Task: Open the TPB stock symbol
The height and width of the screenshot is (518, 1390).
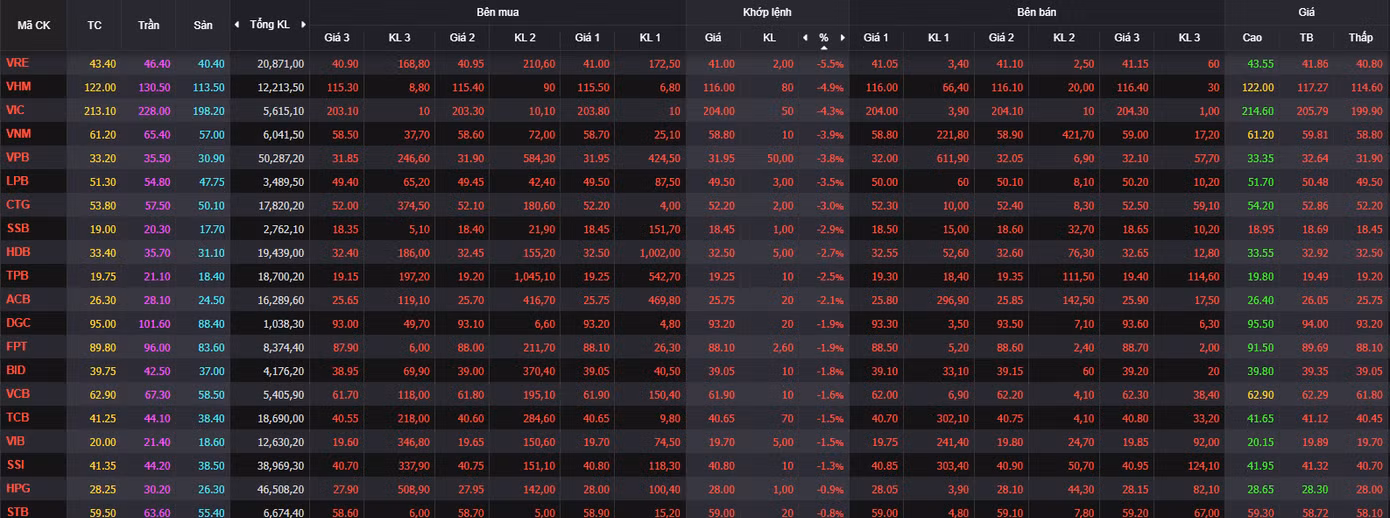Action: click(x=17, y=275)
